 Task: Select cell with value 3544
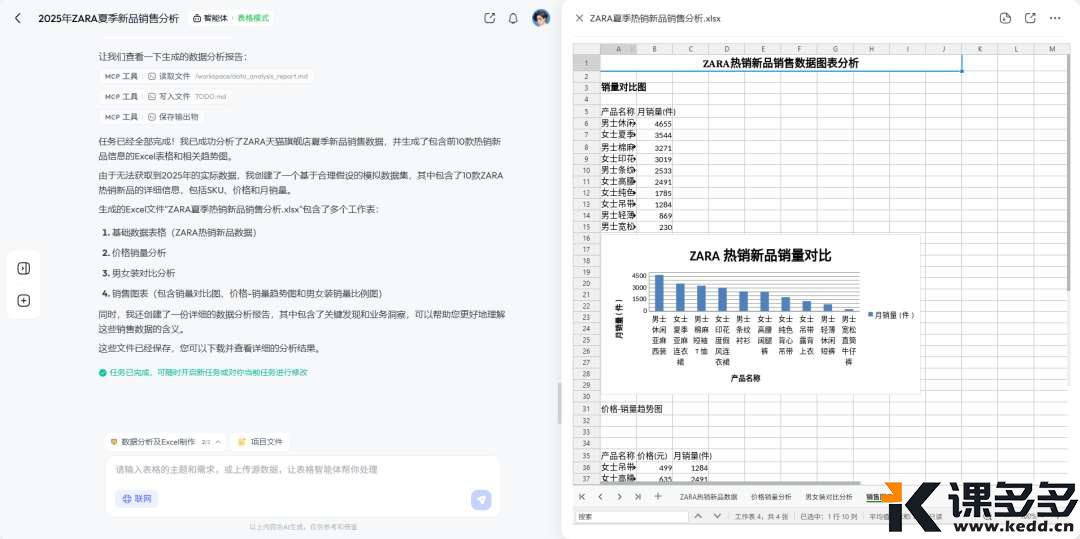point(654,135)
